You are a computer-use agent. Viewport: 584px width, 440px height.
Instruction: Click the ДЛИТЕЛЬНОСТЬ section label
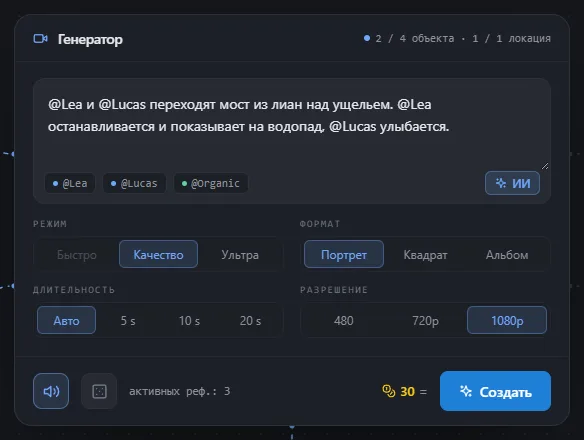click(x=74, y=290)
